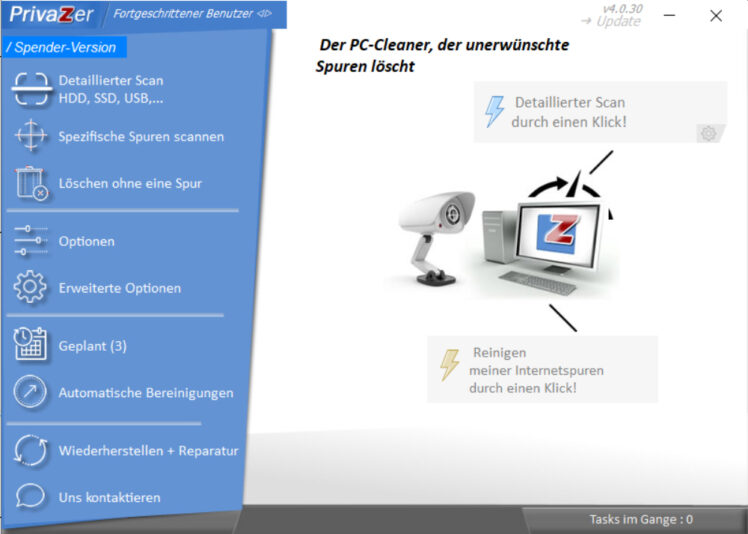Image resolution: width=748 pixels, height=534 pixels.
Task: Start Detaillierter Scan durch einen Klick
Action: pyautogui.click(x=570, y=112)
